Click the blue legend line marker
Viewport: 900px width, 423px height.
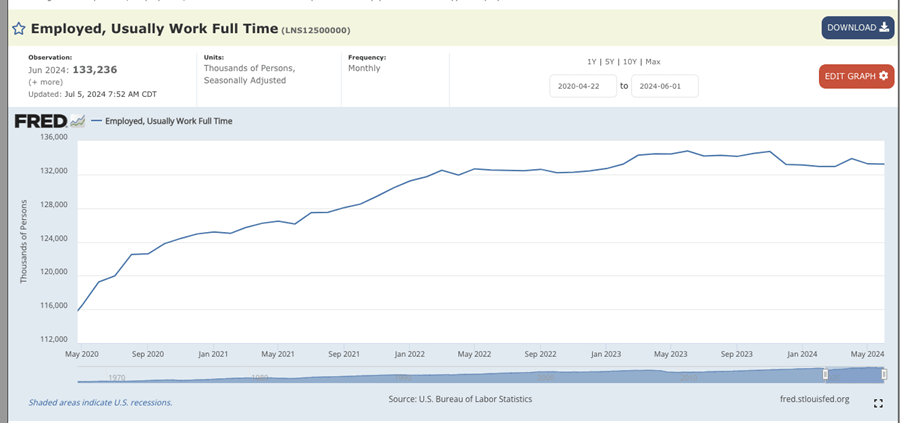[x=96, y=121]
